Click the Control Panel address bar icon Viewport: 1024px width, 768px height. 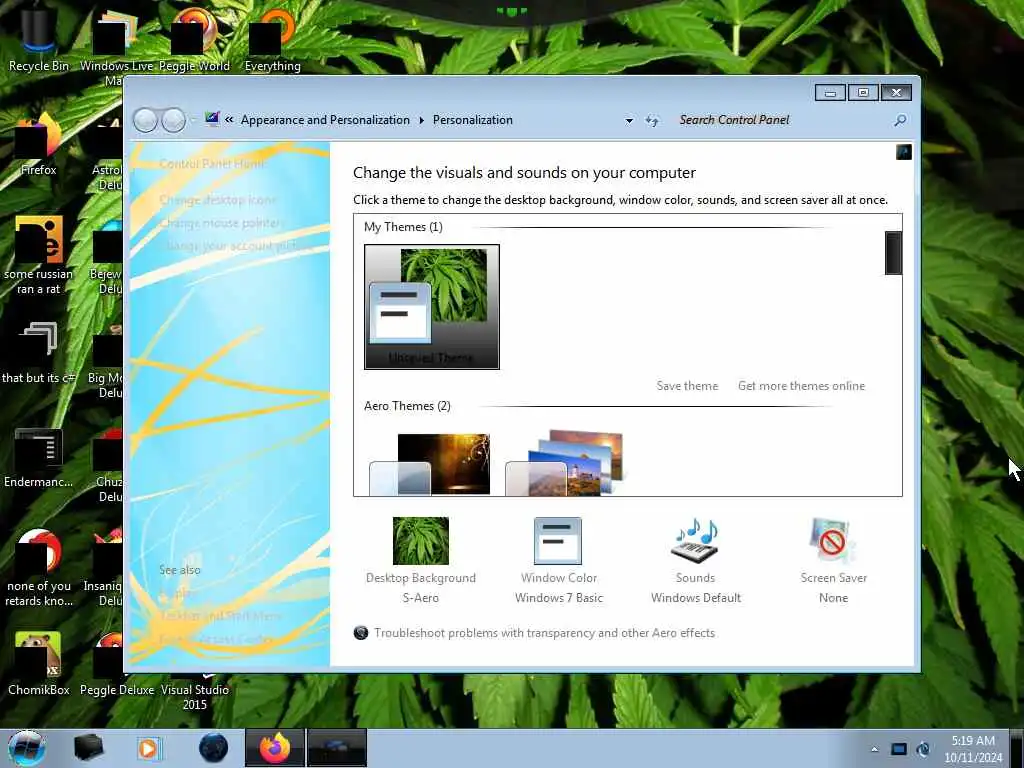pos(212,120)
